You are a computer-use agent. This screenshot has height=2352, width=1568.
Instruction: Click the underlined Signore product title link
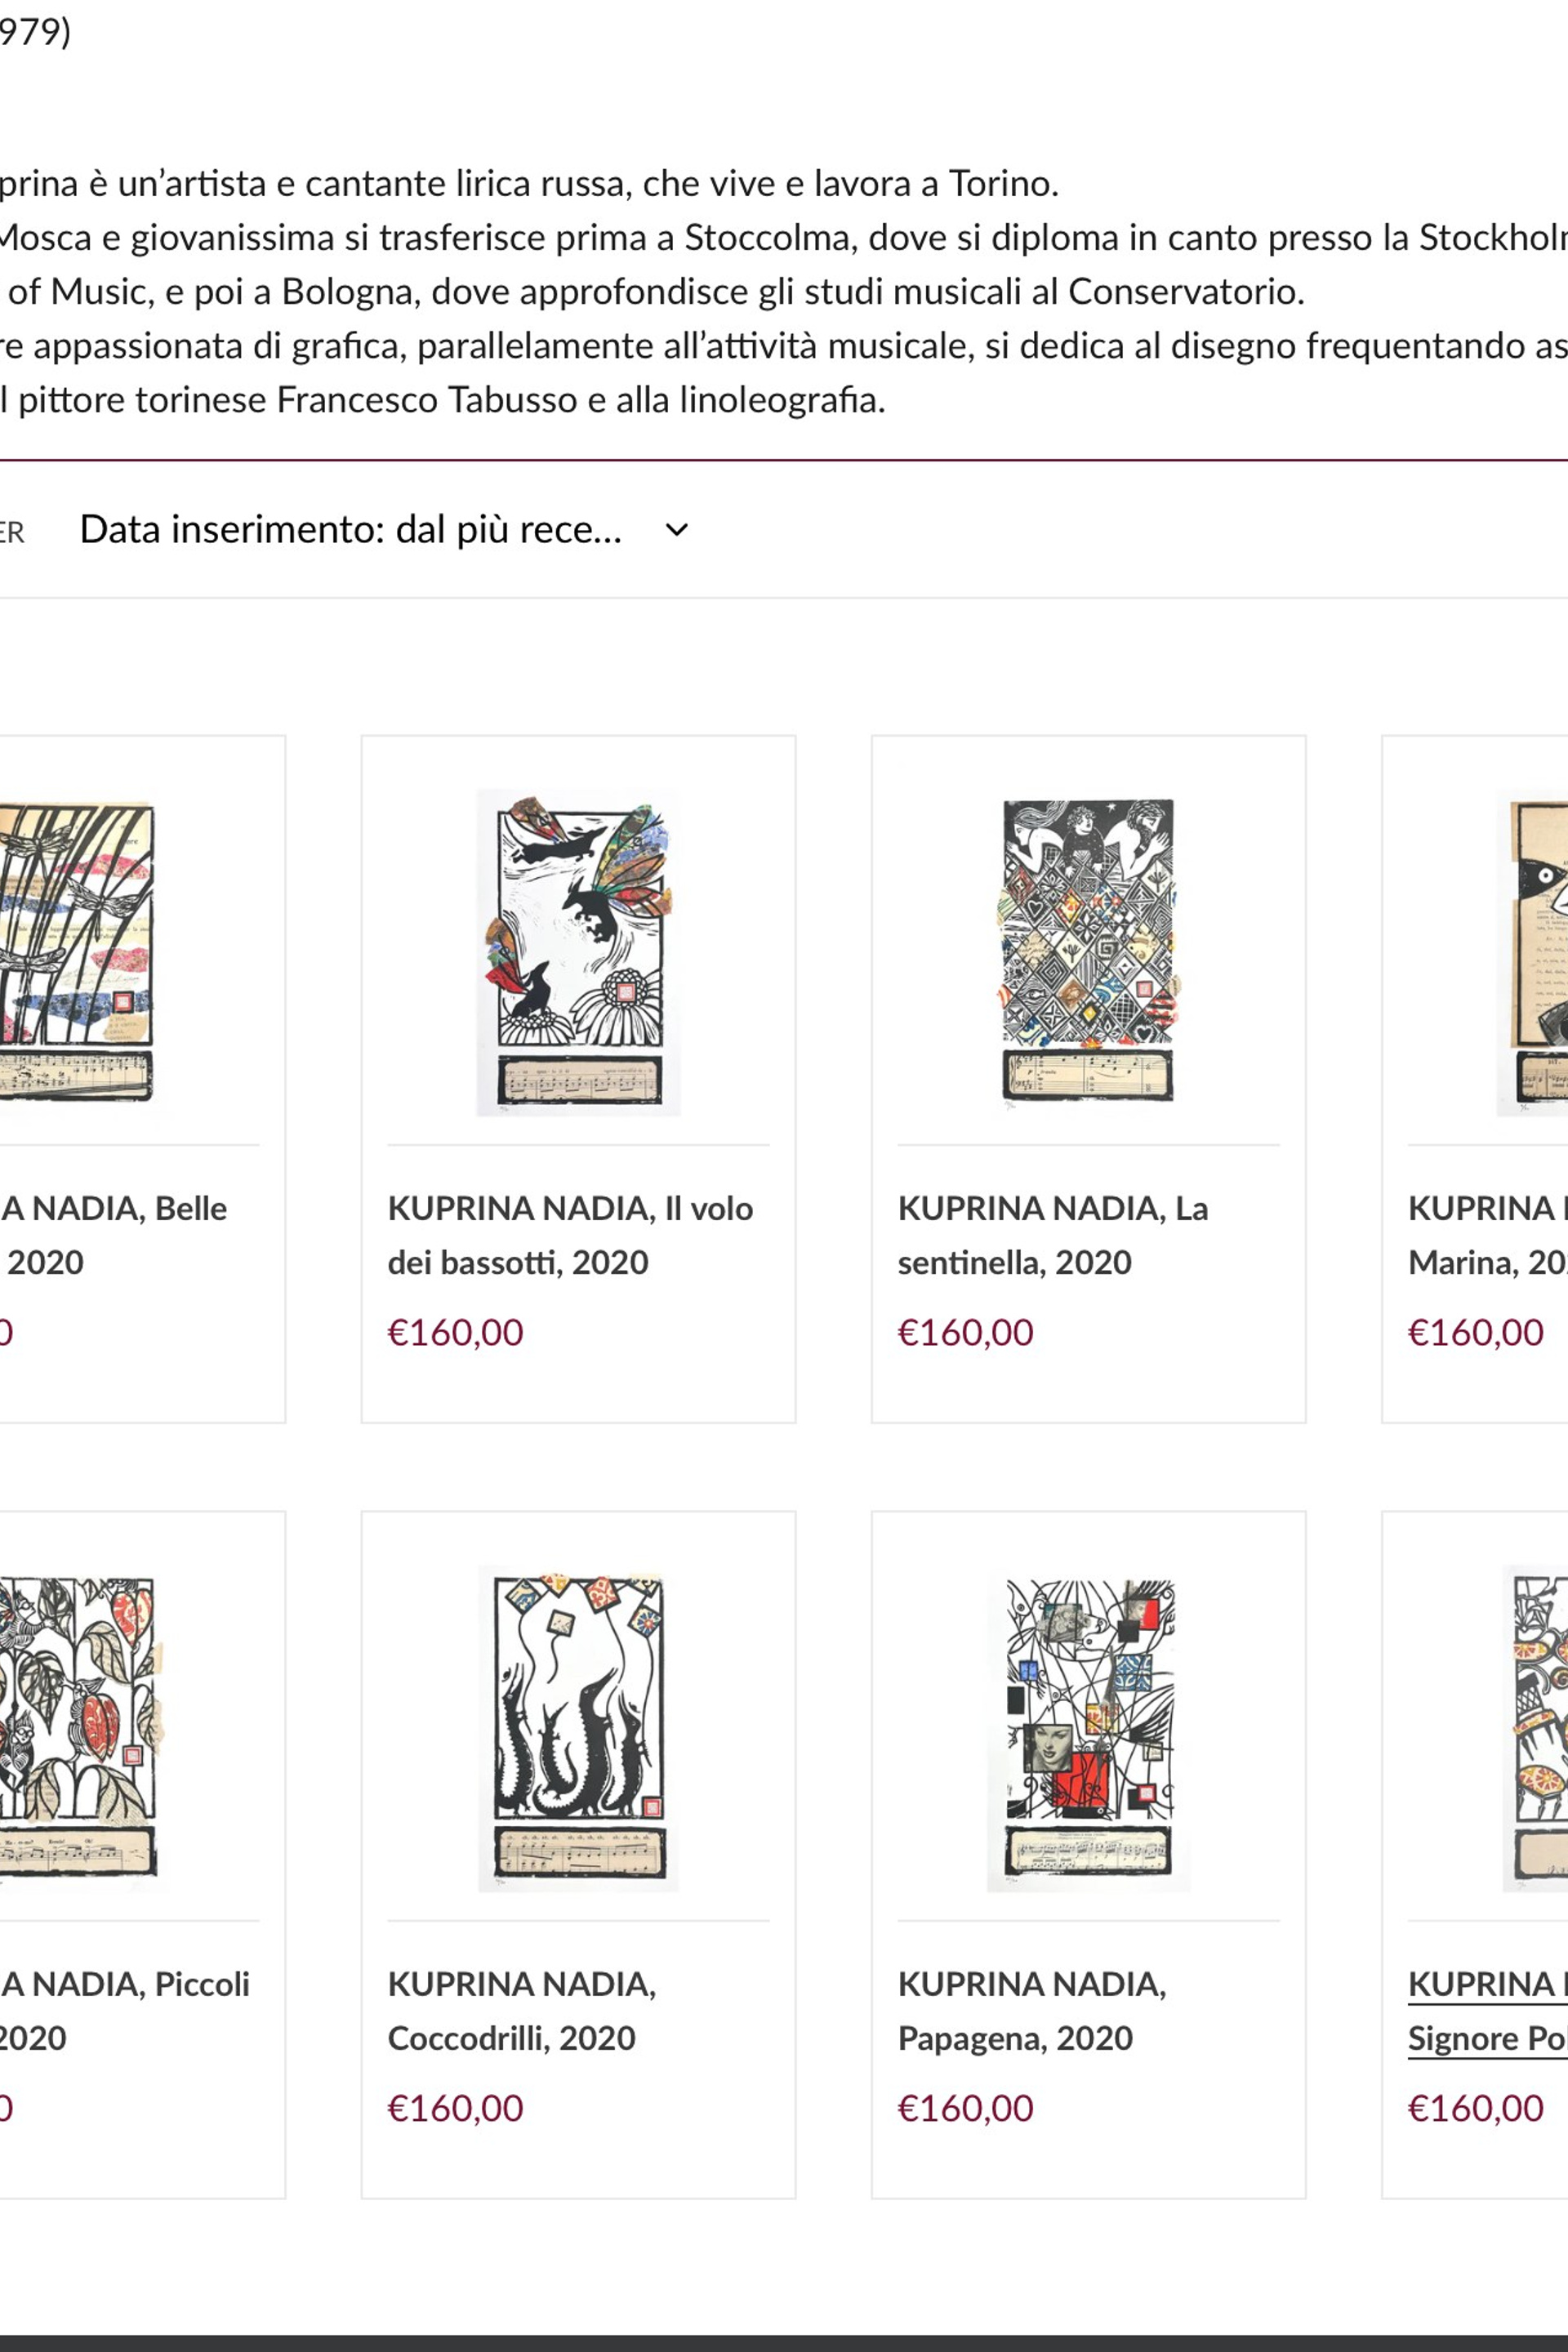pos(1486,2011)
